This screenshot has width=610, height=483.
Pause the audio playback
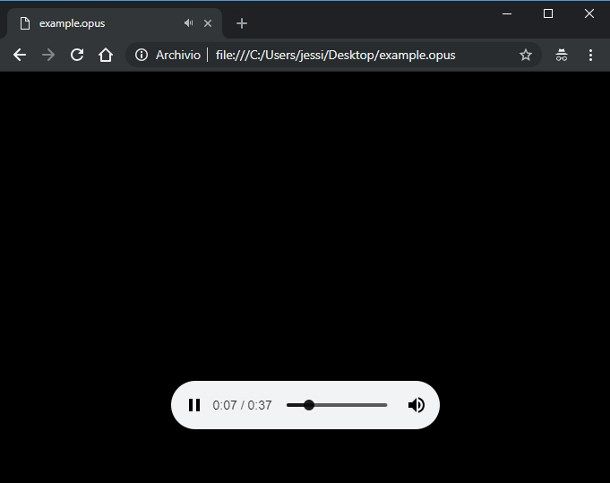194,405
